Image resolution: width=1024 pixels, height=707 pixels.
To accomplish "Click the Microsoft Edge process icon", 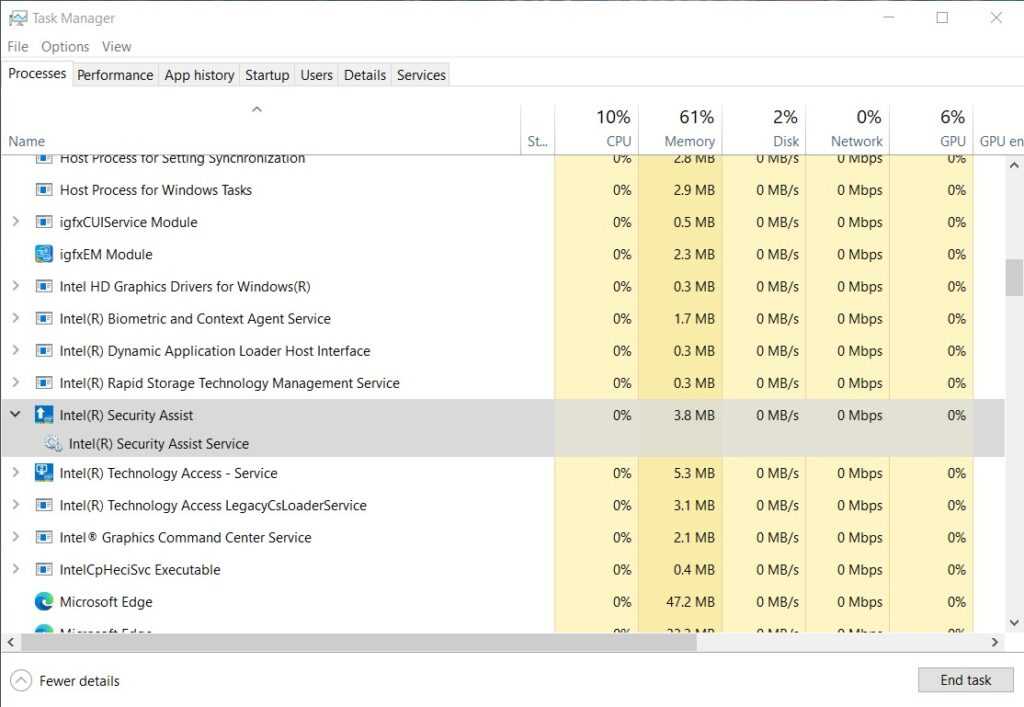I will 44,602.
